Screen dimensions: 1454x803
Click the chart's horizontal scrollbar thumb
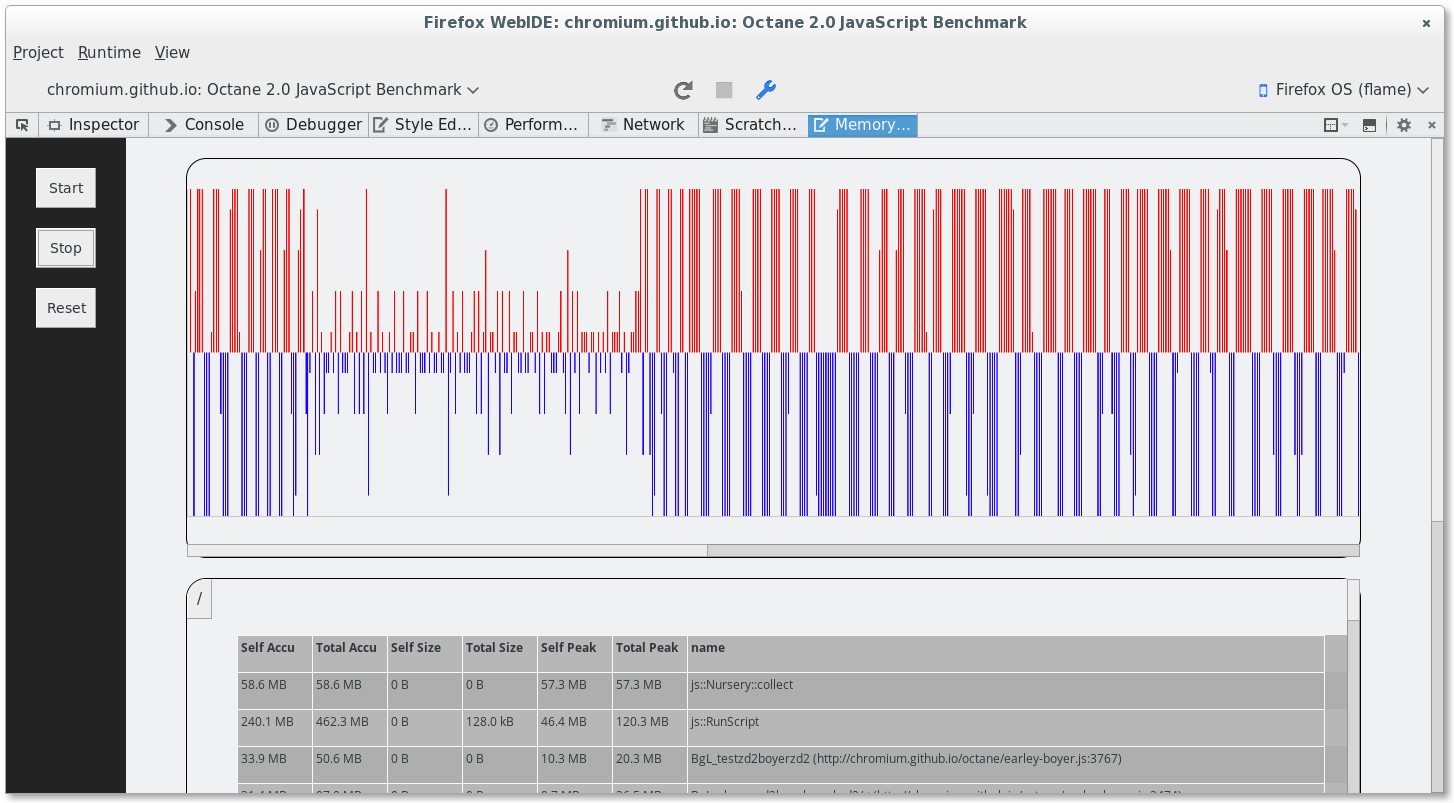coord(1032,550)
